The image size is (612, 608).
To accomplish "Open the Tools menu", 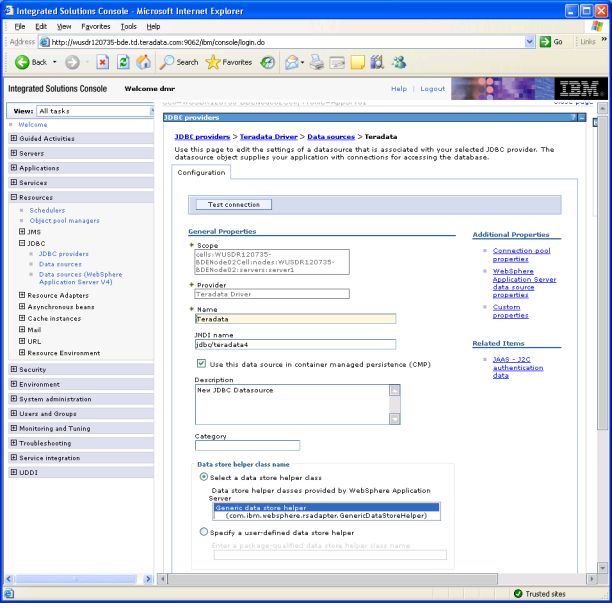I will click(x=128, y=27).
